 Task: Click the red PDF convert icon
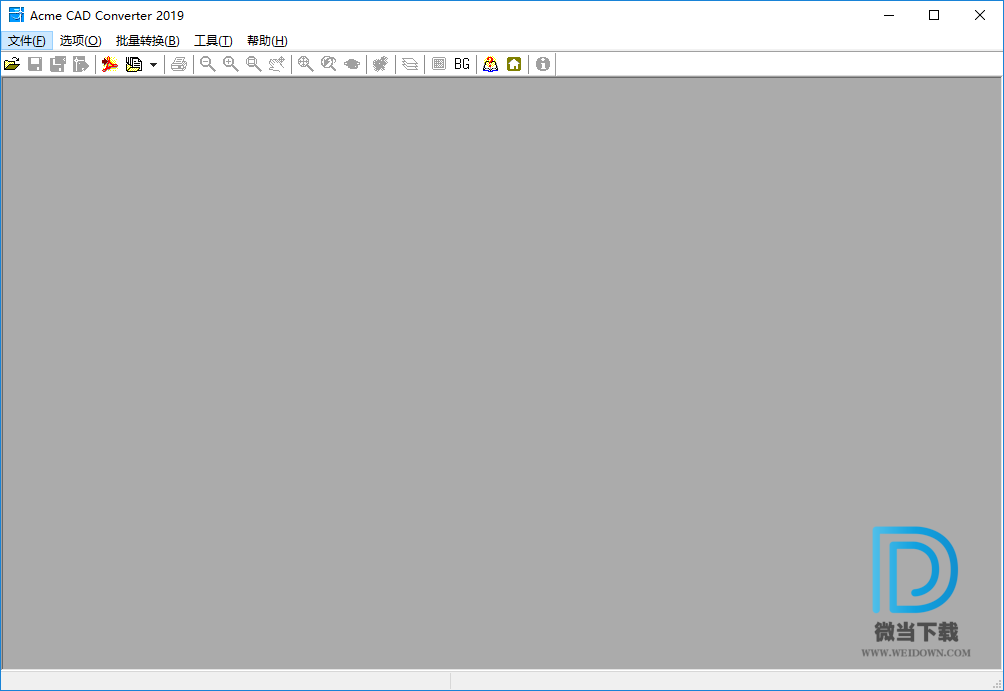click(x=110, y=64)
